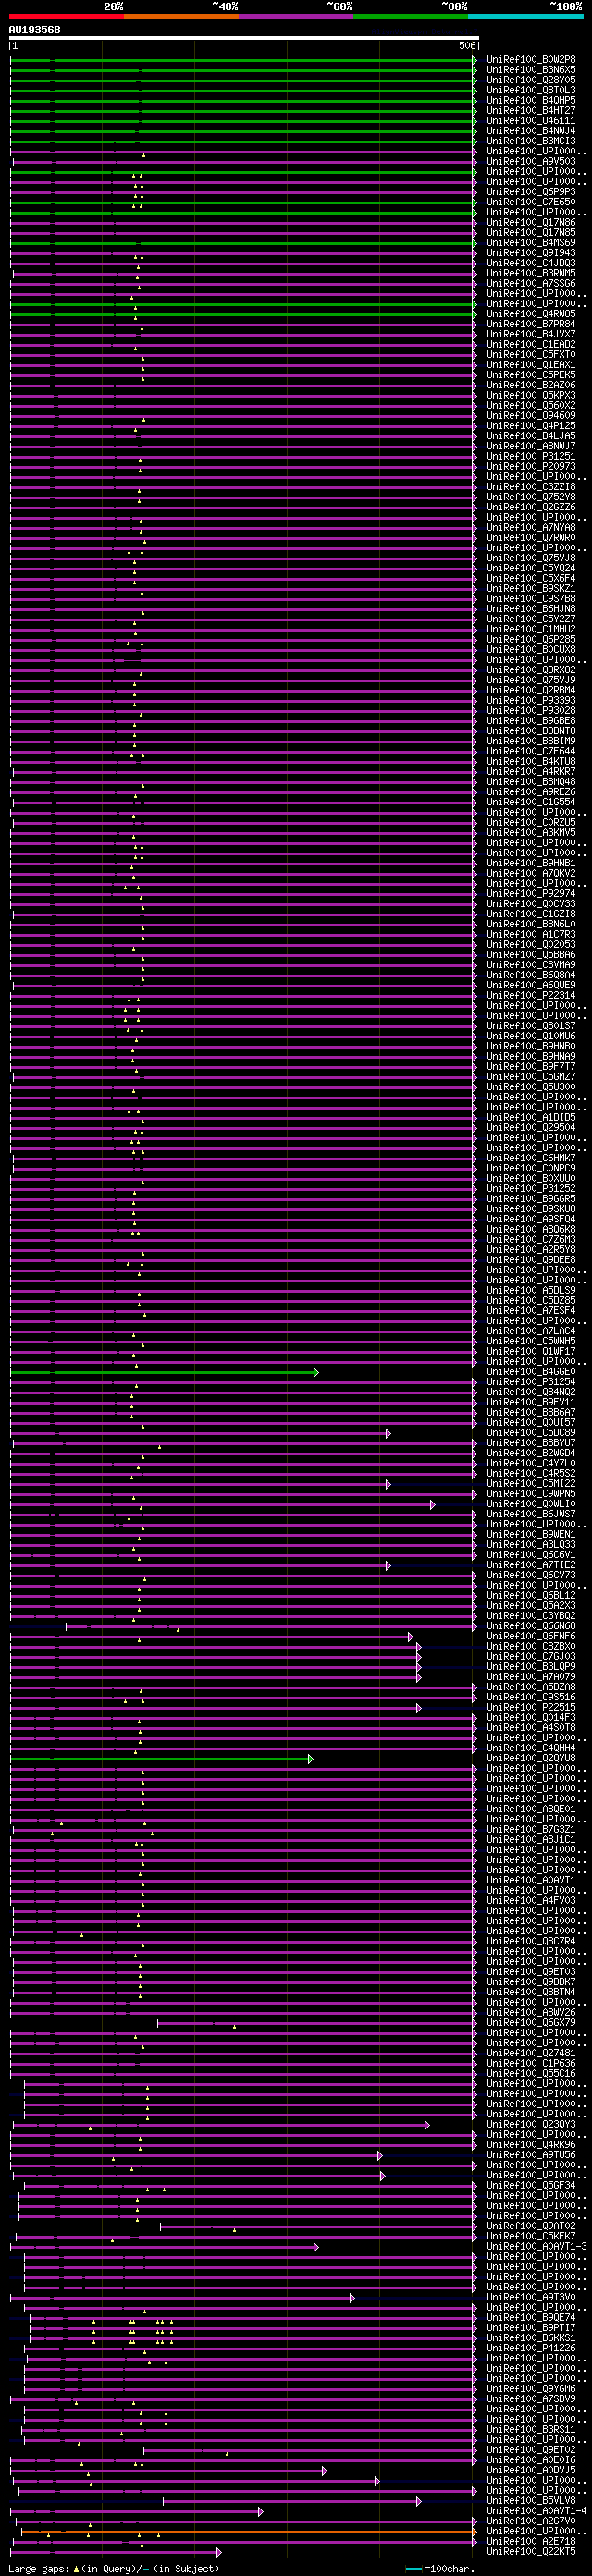
Task: Click UniRef100_A2E718 label
Action: coord(531,2541)
